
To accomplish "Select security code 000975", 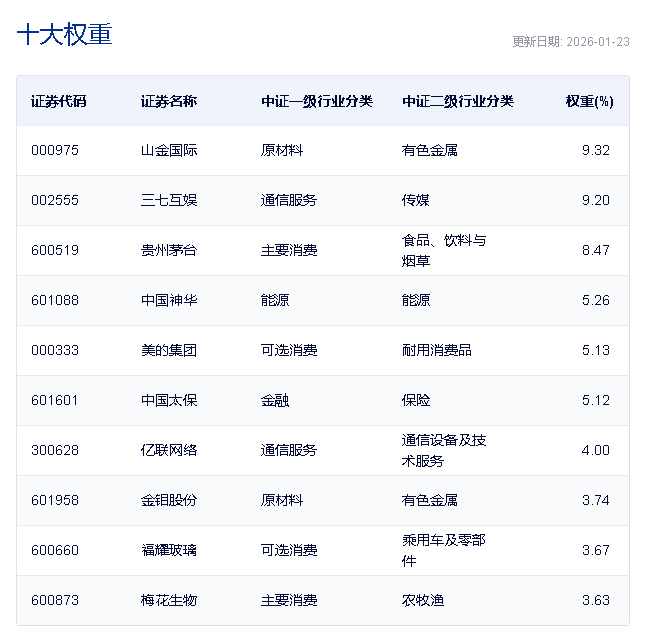I will click(x=55, y=150).
